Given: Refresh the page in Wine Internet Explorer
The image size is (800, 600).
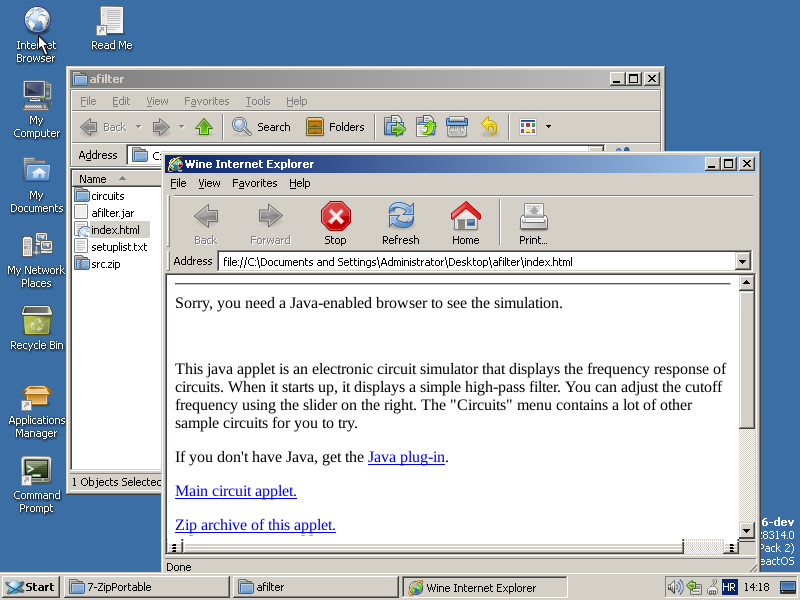Looking at the screenshot, I should [401, 216].
